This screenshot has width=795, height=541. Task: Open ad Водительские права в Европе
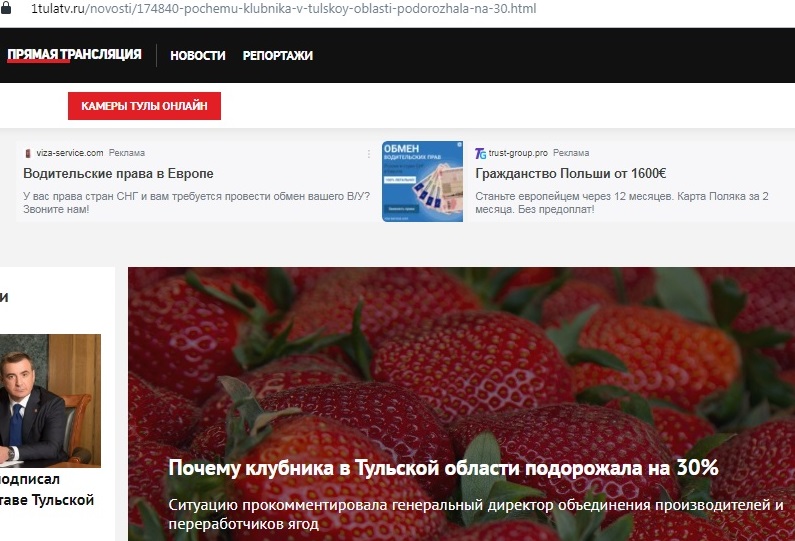[118, 173]
